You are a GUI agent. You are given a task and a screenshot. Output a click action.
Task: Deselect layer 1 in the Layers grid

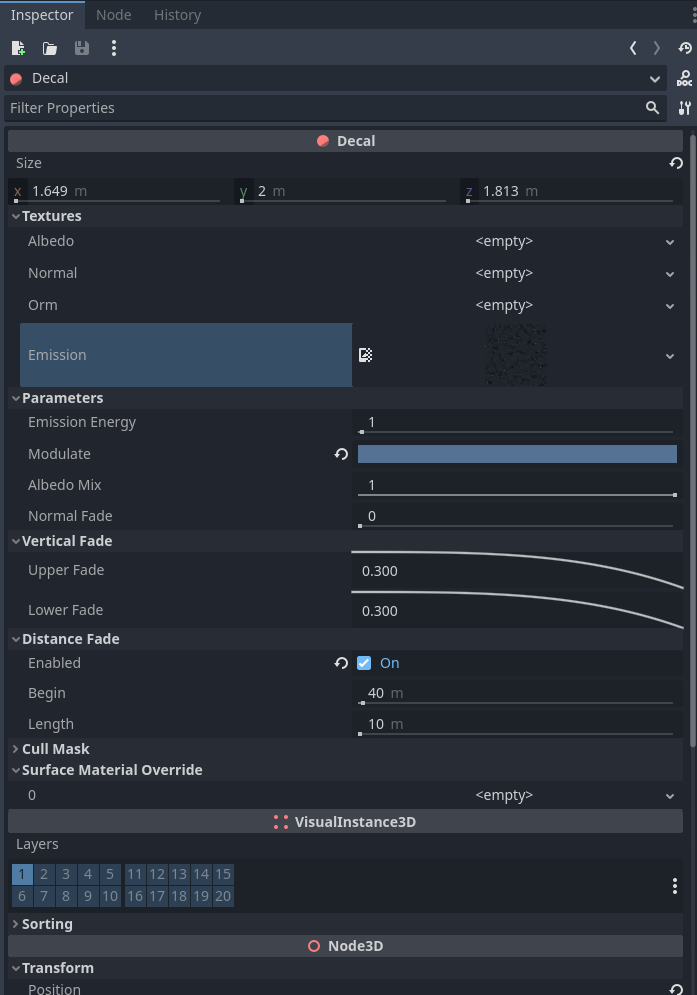(21, 873)
